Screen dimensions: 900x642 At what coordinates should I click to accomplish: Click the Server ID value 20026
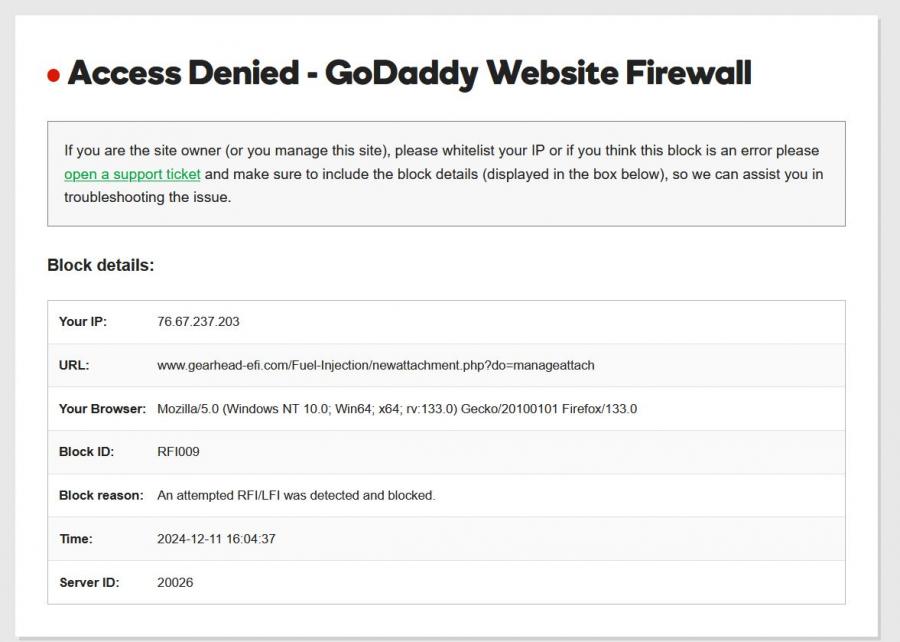175,582
